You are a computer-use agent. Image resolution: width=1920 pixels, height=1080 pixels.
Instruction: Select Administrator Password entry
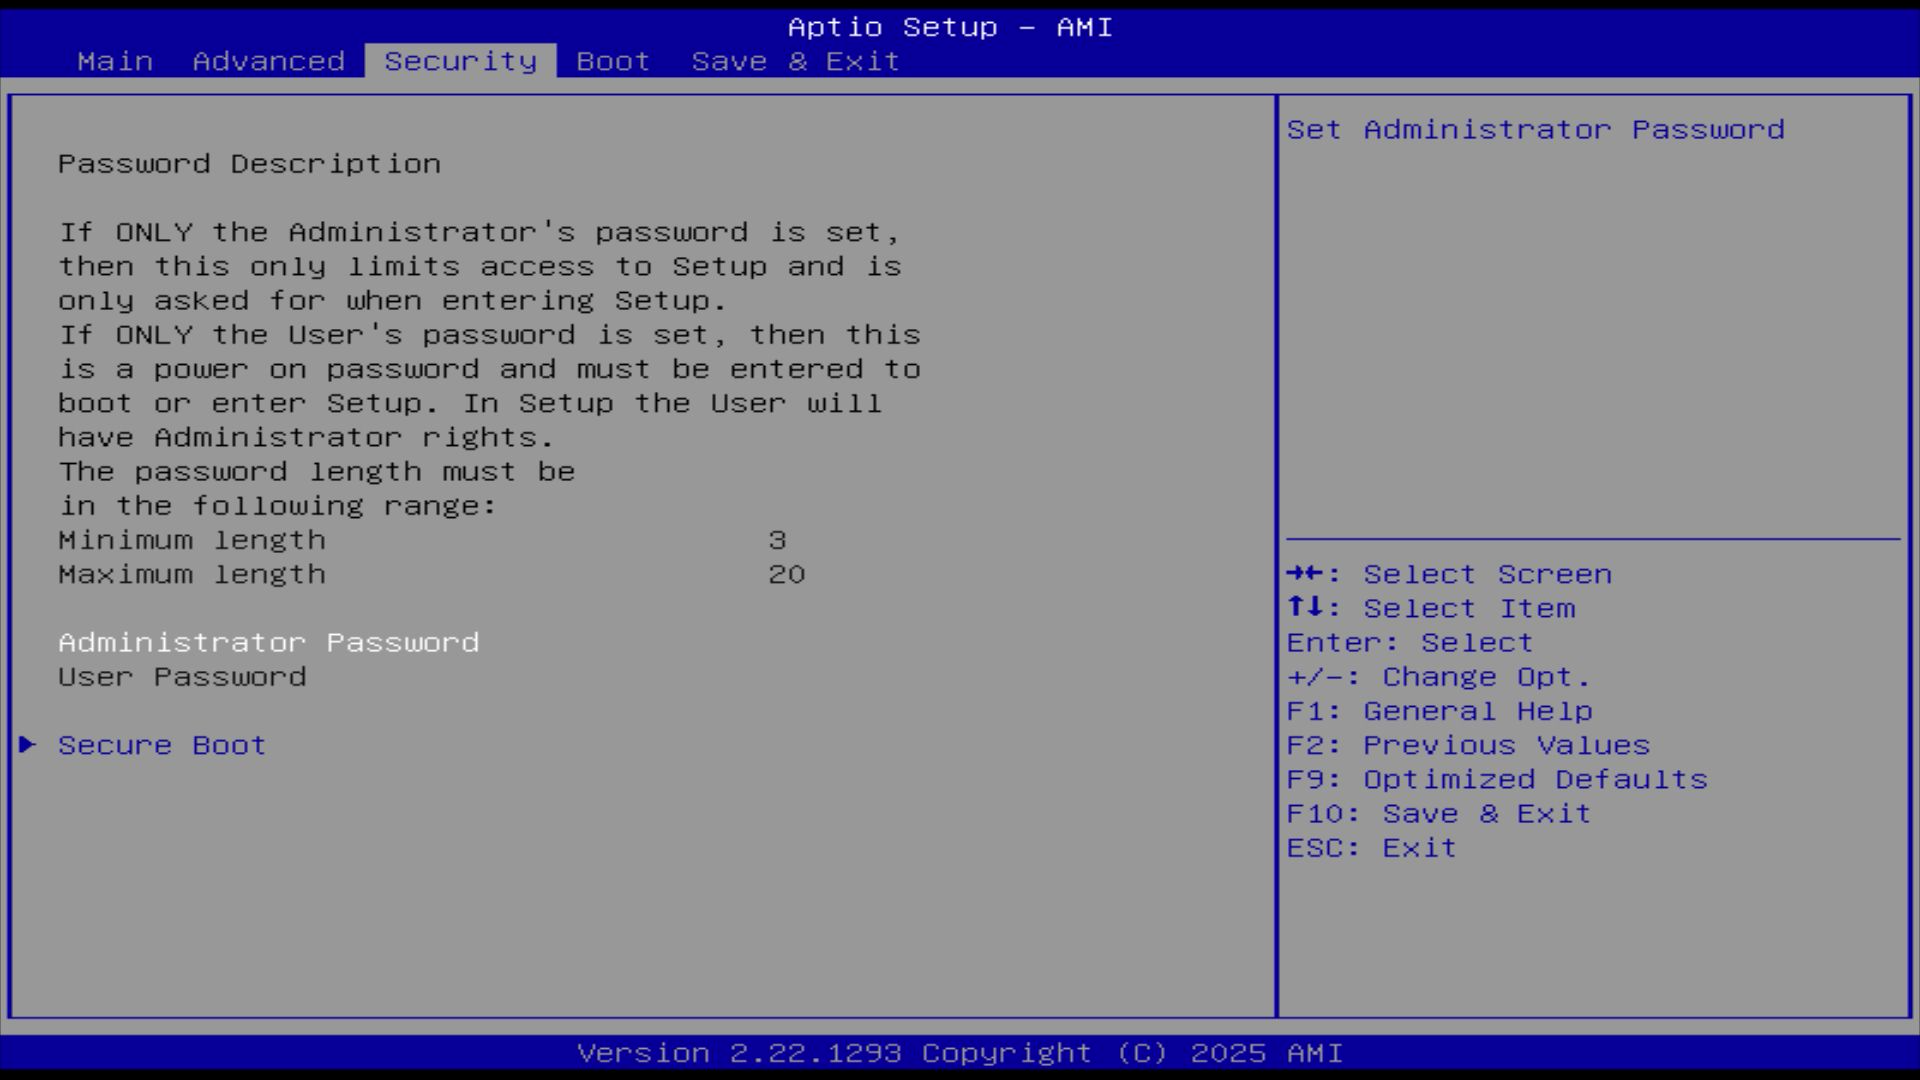[x=268, y=642]
